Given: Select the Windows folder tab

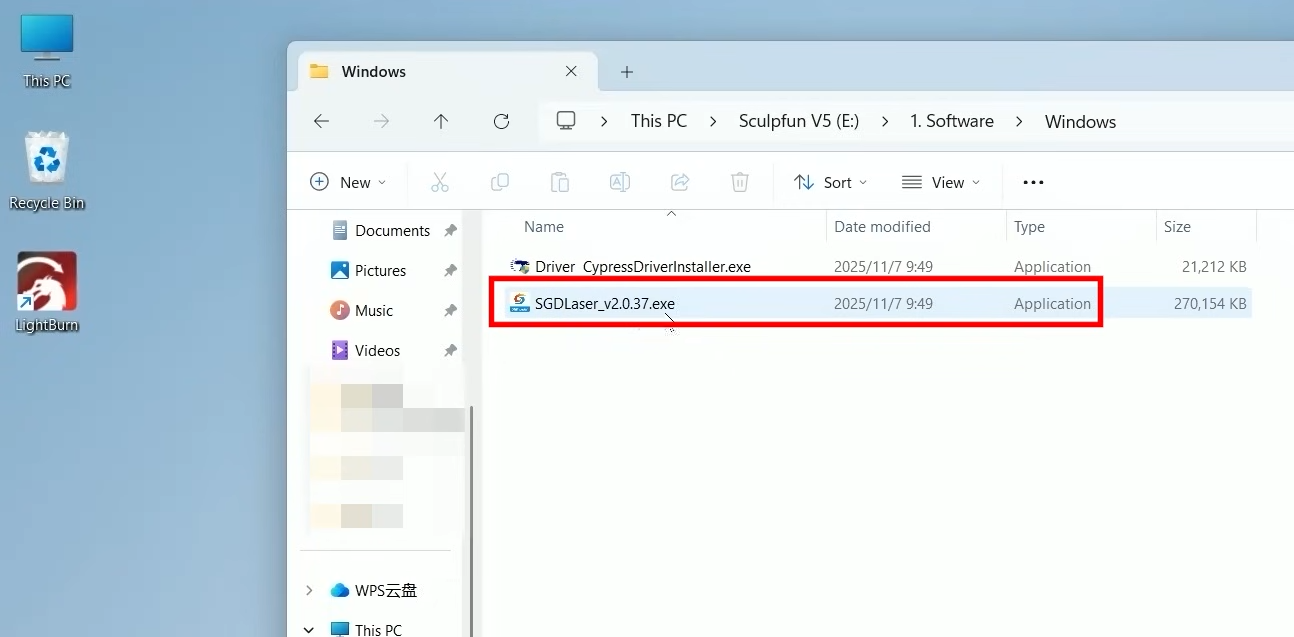Looking at the screenshot, I should click(x=447, y=72).
